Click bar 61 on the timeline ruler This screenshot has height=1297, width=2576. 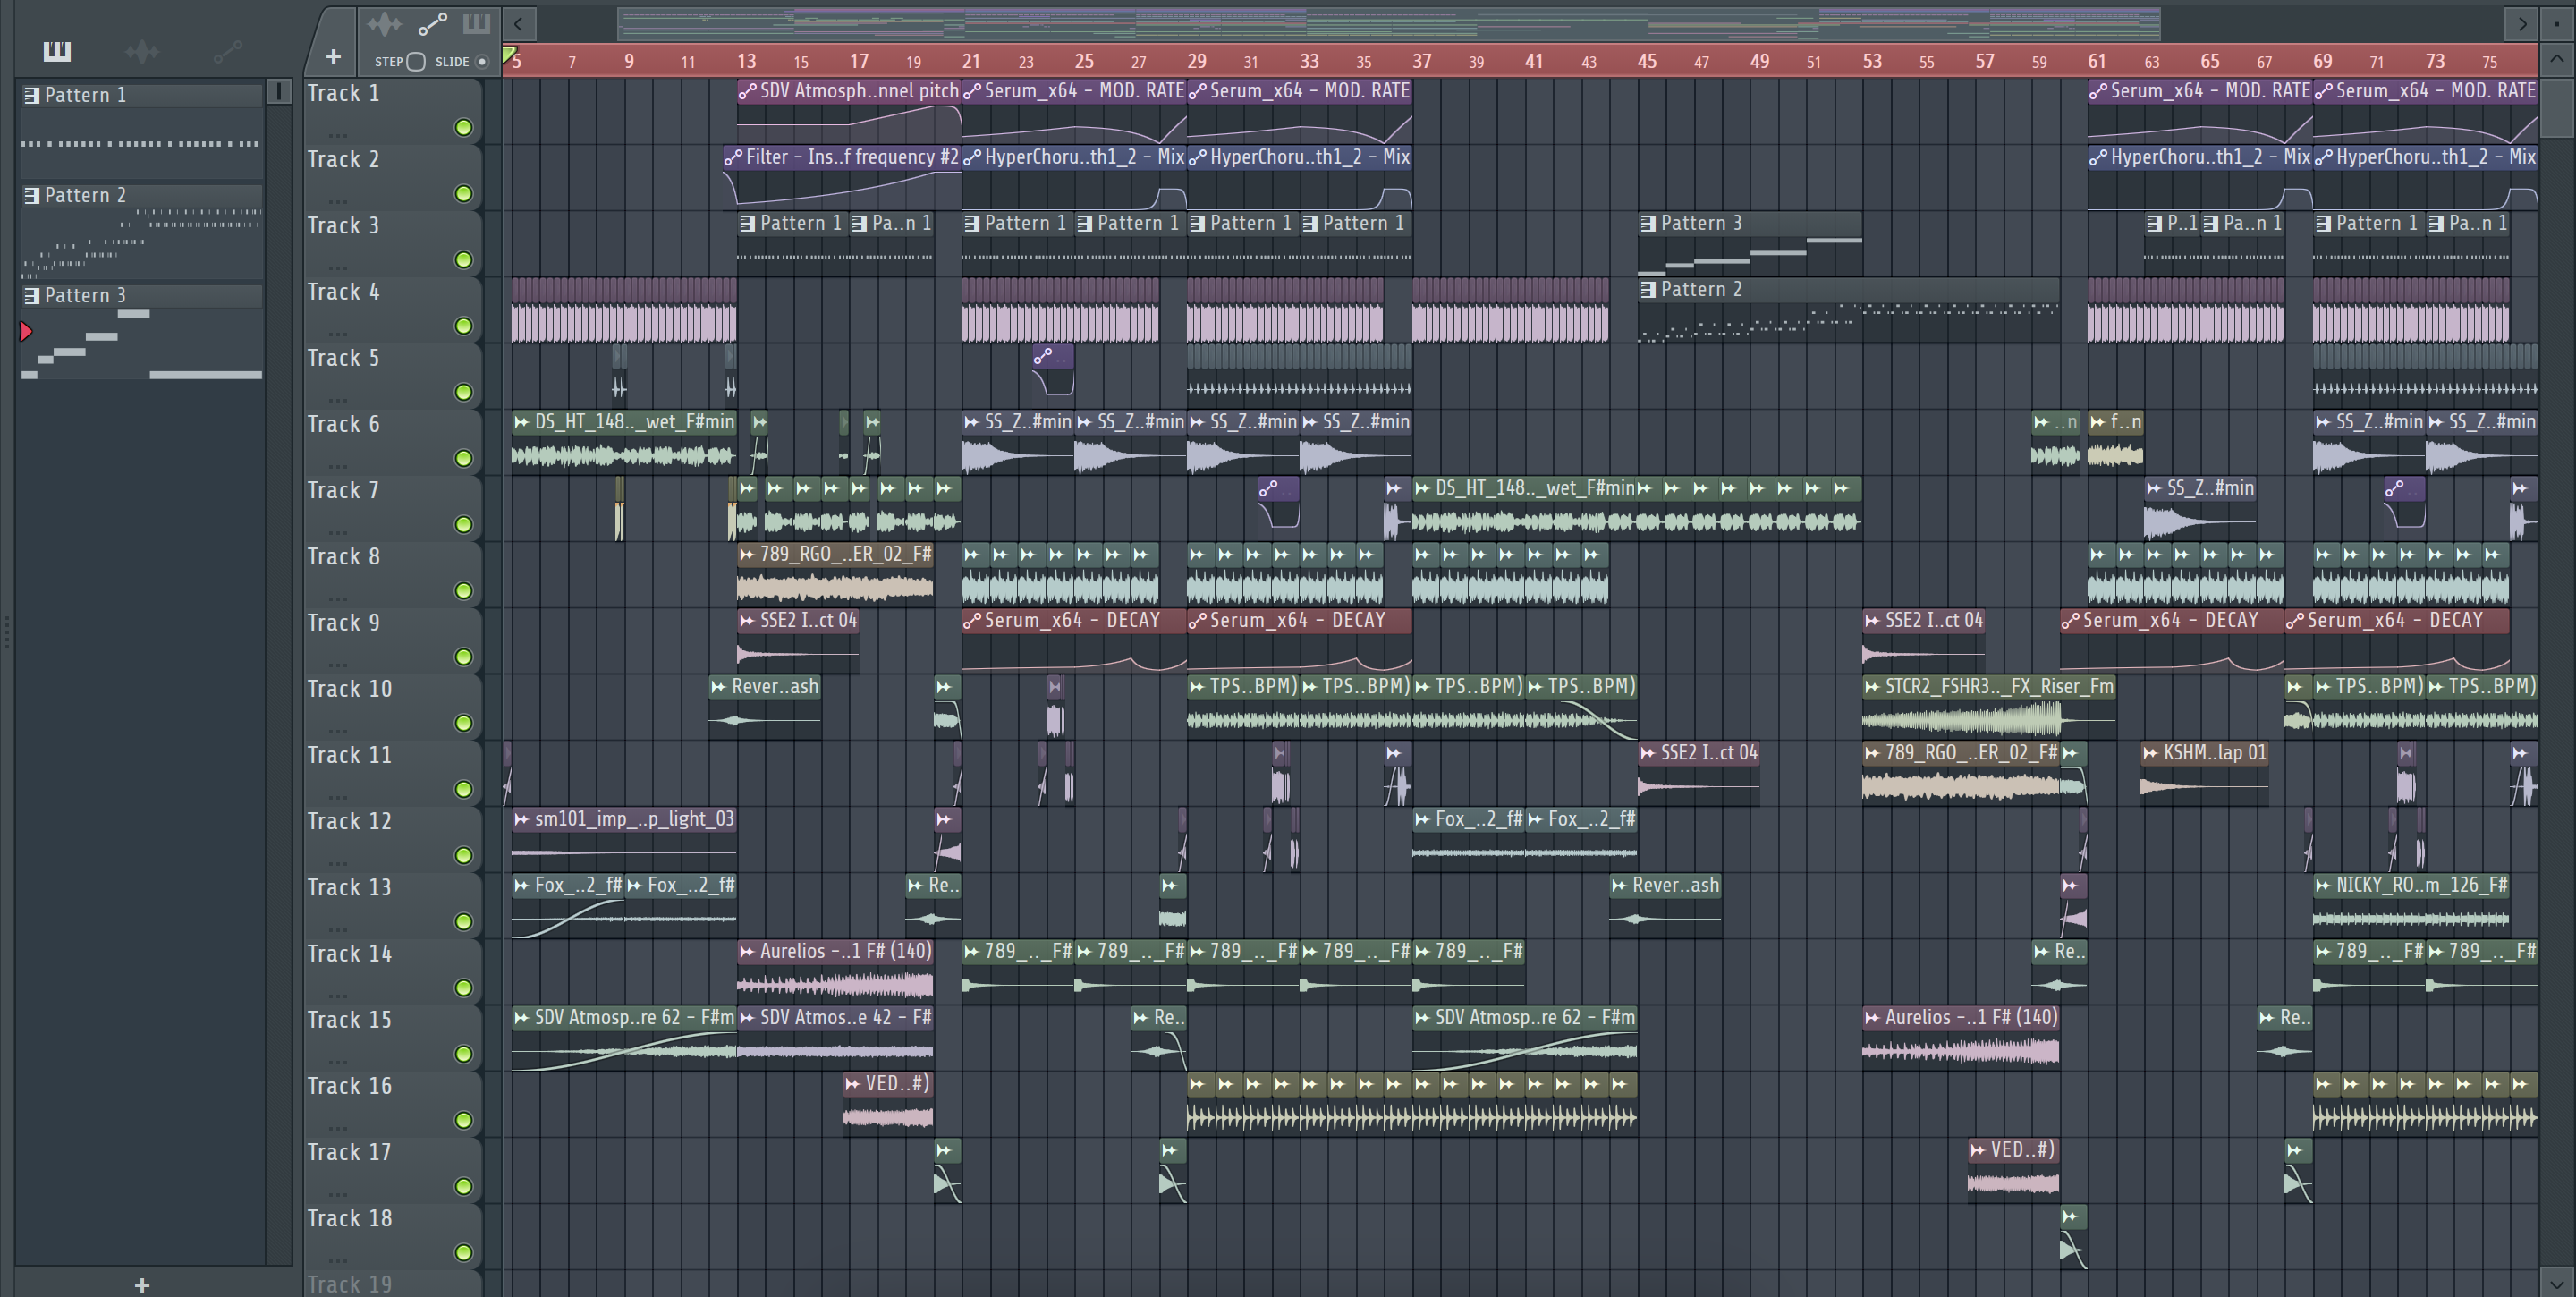(x=2097, y=61)
